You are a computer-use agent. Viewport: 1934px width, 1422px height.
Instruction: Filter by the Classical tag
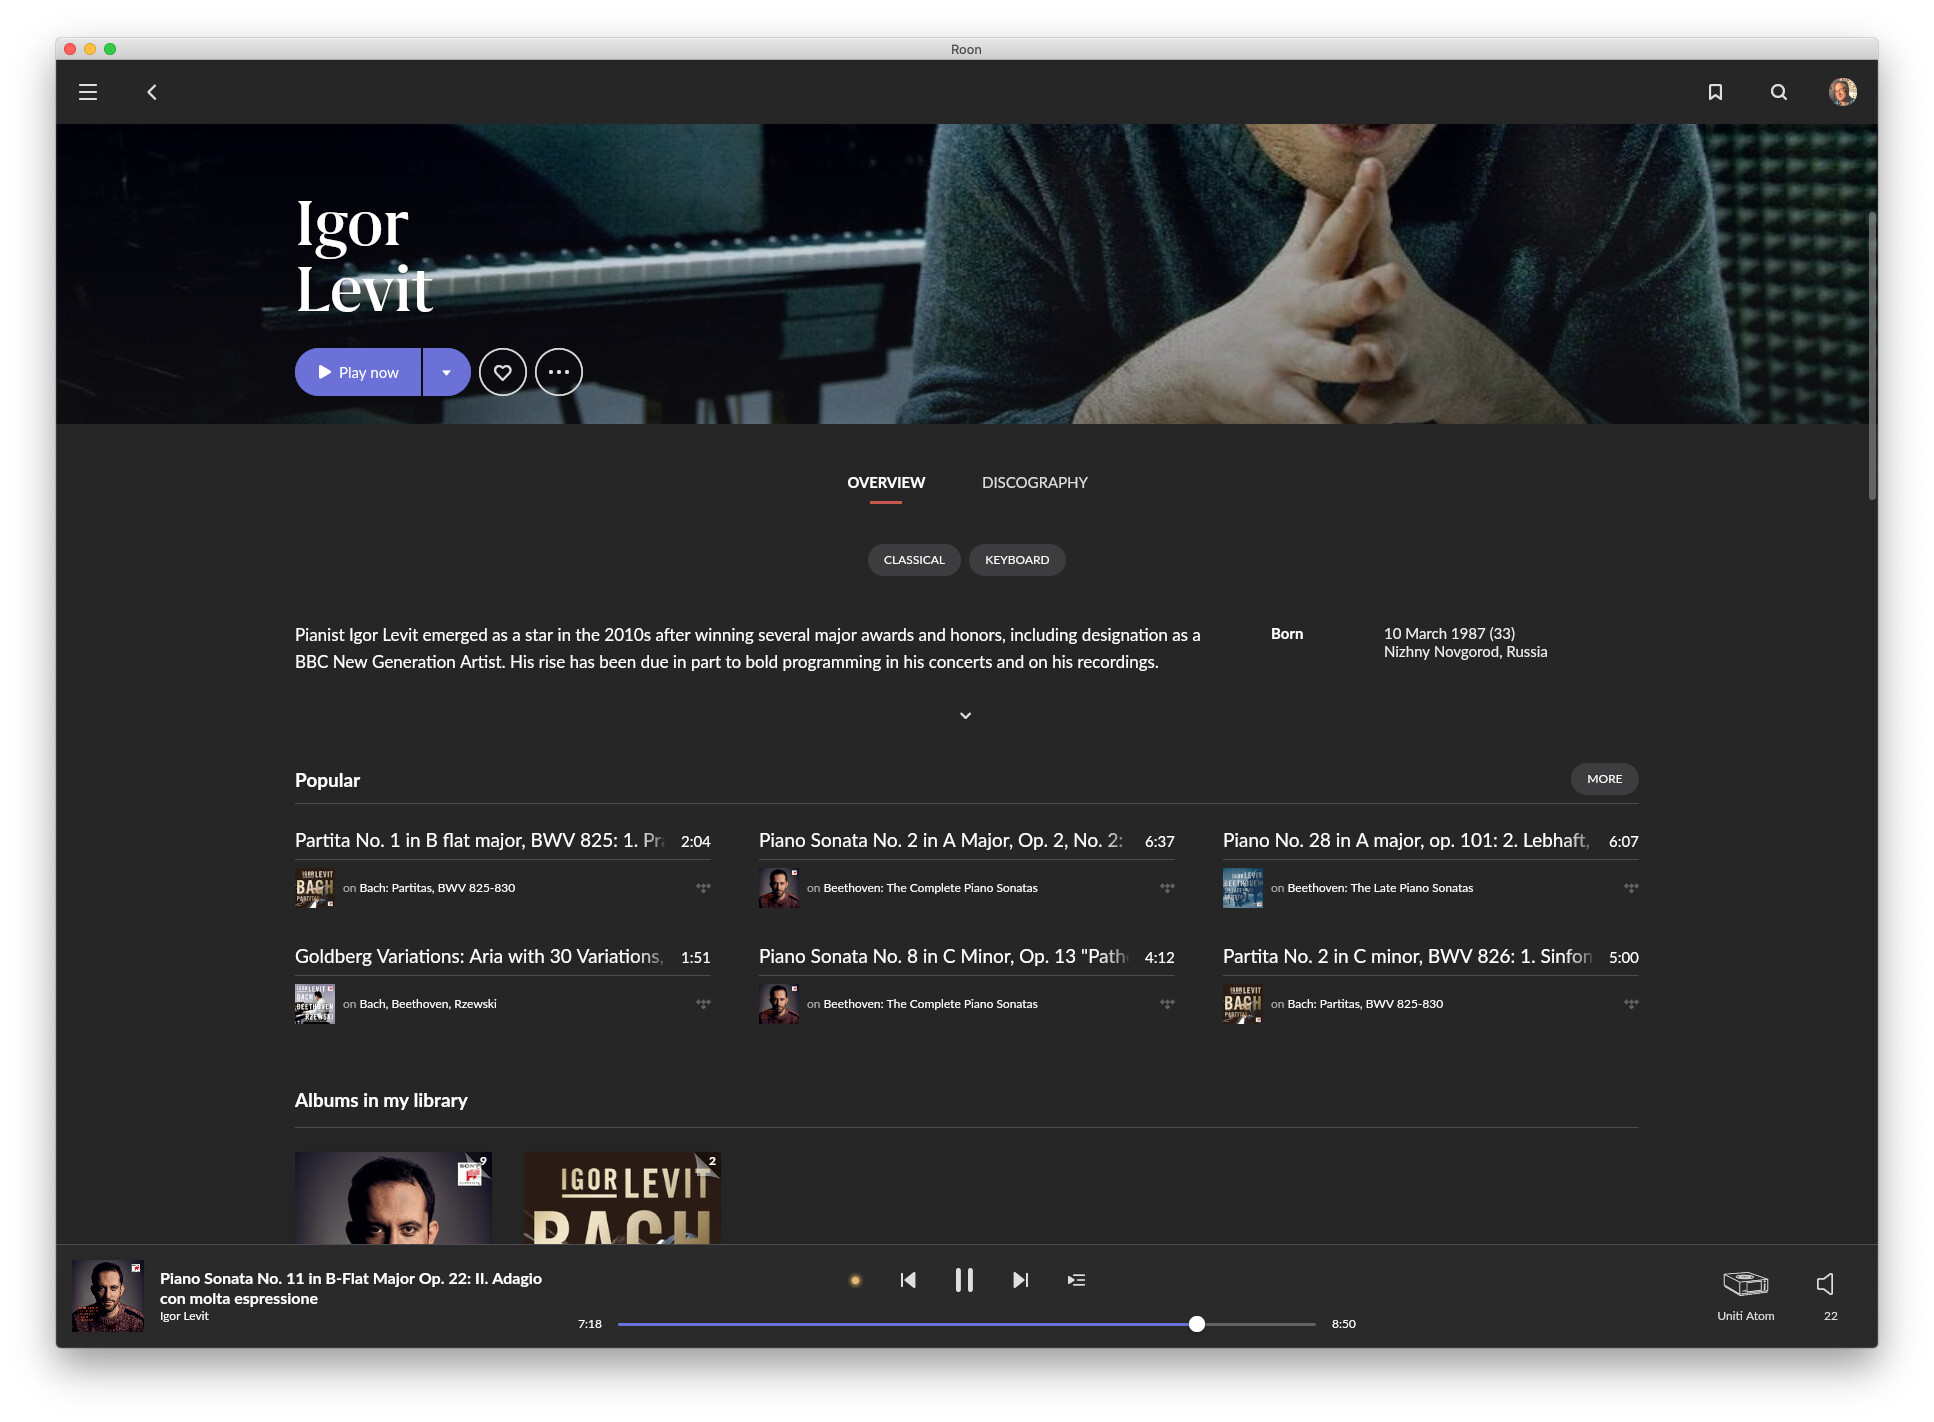click(914, 560)
